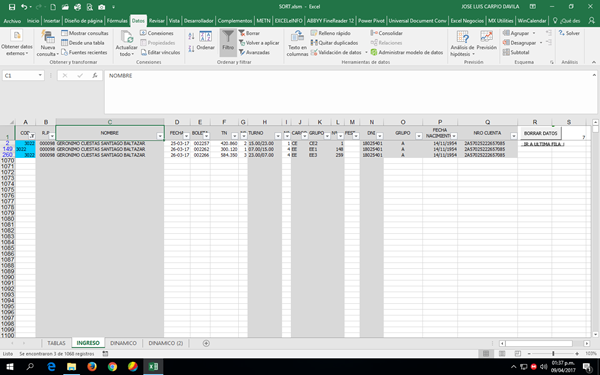This screenshot has width=600, height=375.
Task: Click Agrupar
Action: point(516,33)
